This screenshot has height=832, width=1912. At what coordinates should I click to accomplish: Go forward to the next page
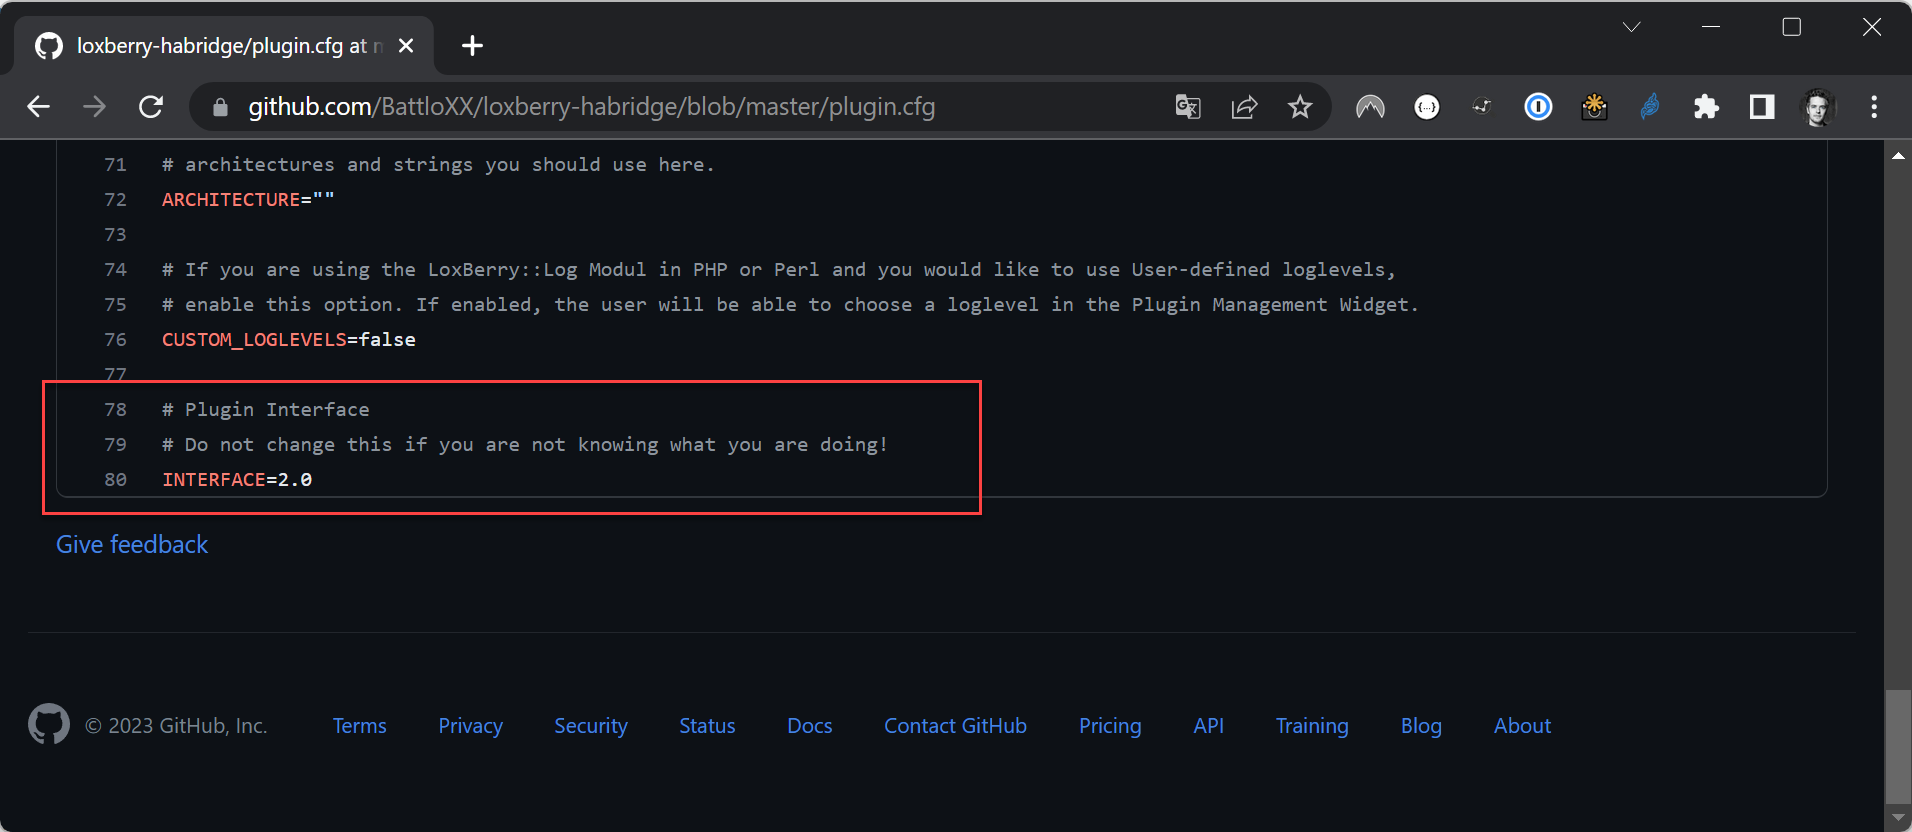click(x=94, y=107)
